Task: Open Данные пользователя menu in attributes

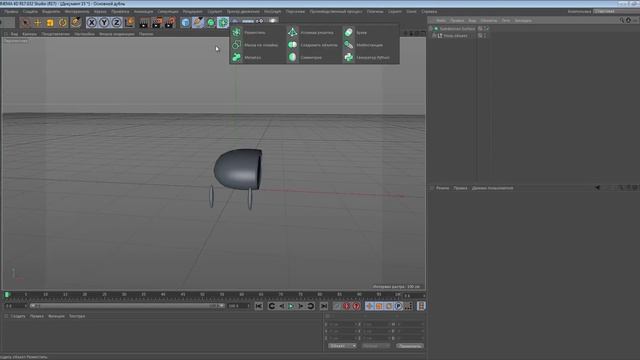Action: tap(492, 188)
